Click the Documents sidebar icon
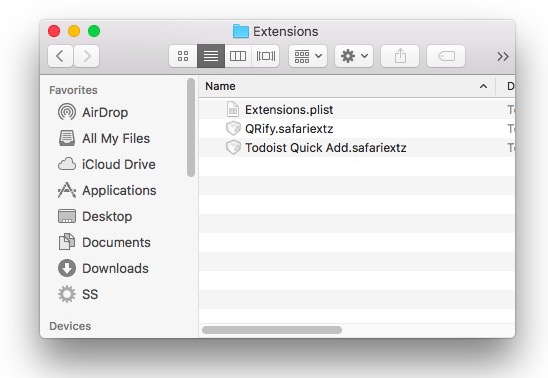Image resolution: width=548 pixels, height=378 pixels. 67,242
